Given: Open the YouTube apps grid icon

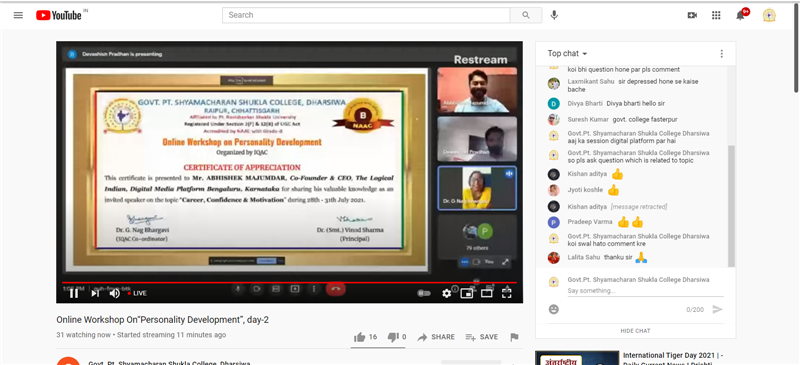Looking at the screenshot, I should [x=716, y=15].
